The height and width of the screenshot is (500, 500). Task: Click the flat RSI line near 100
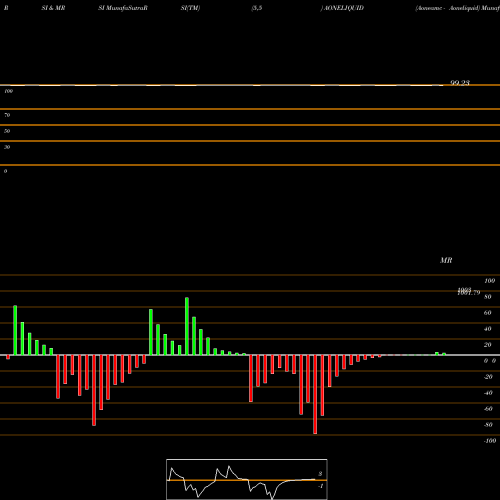[x=222, y=85]
